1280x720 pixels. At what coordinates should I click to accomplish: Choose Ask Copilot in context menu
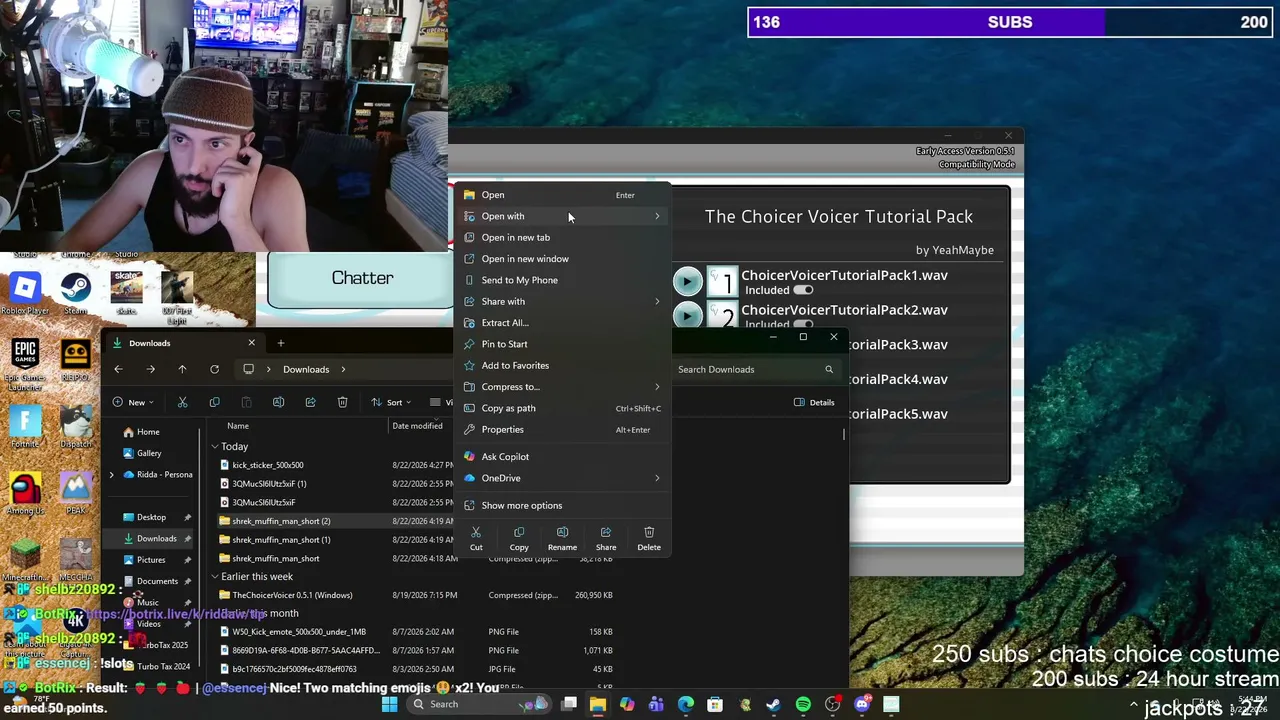tap(562, 457)
